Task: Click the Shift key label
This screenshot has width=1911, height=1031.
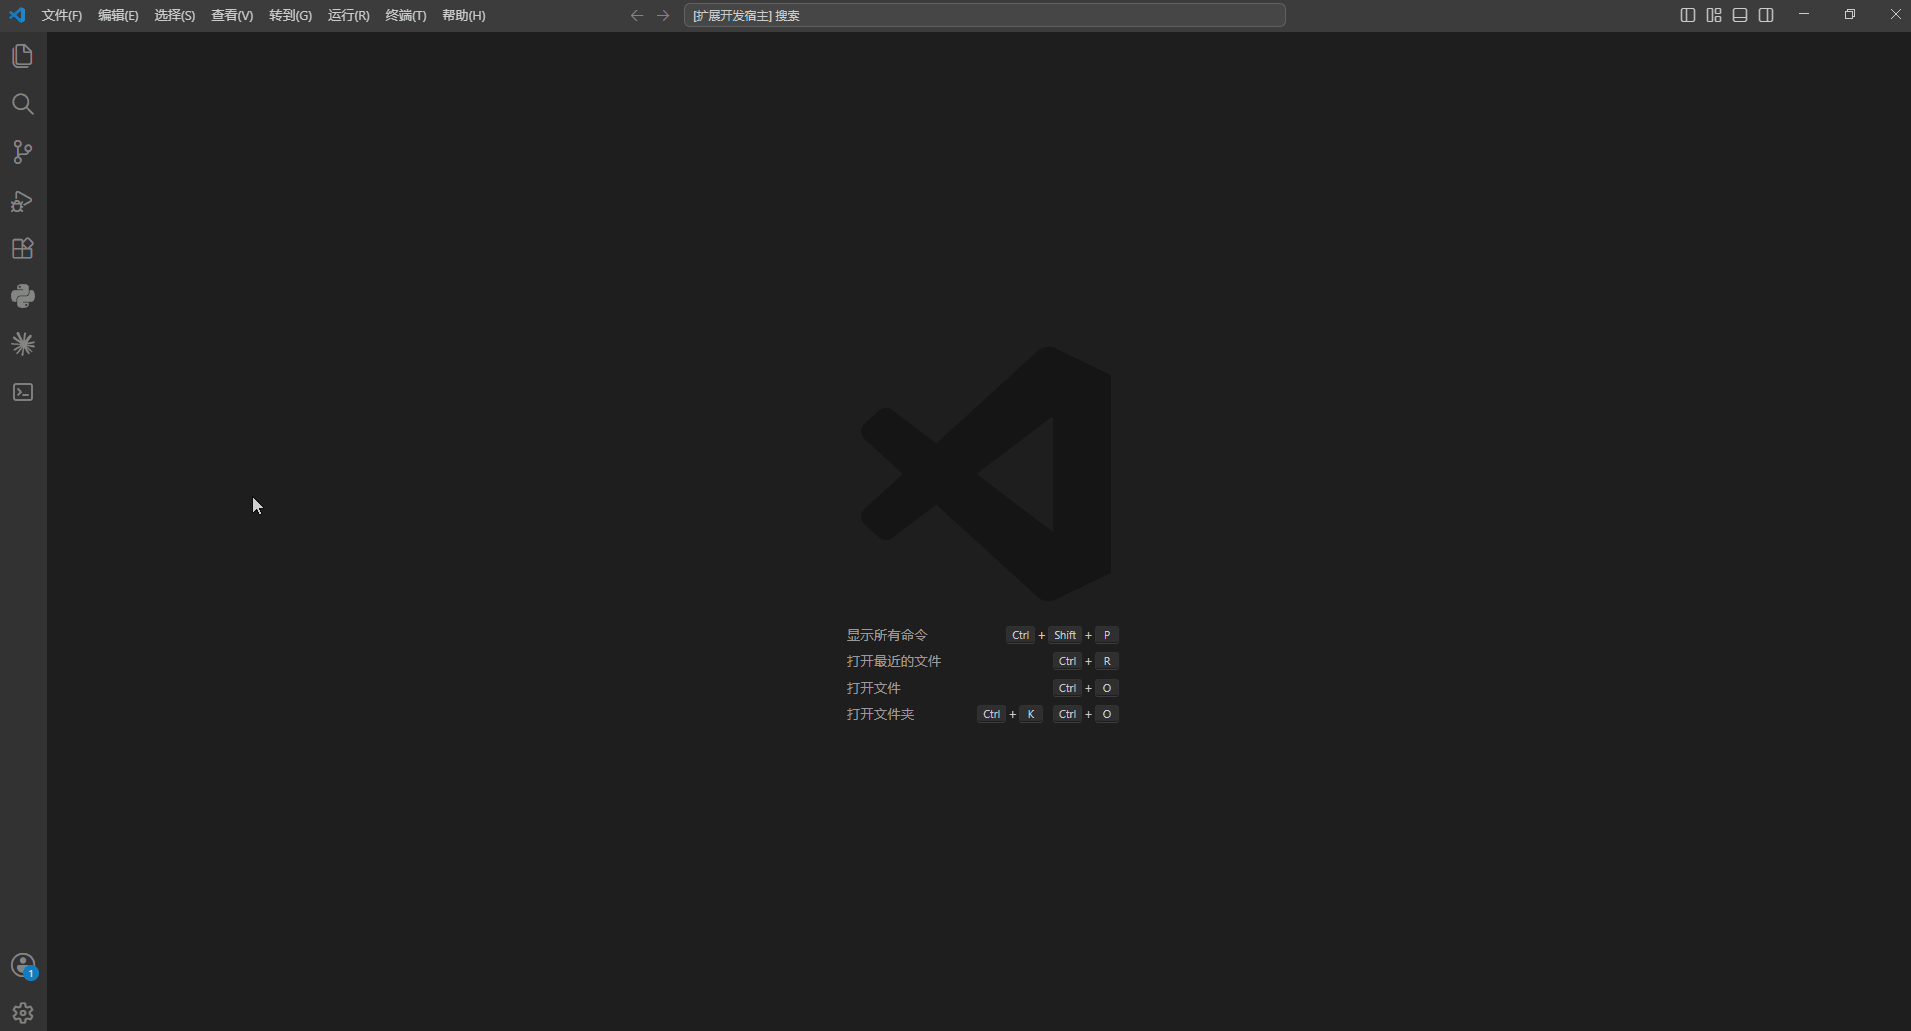Action: pos(1065,635)
